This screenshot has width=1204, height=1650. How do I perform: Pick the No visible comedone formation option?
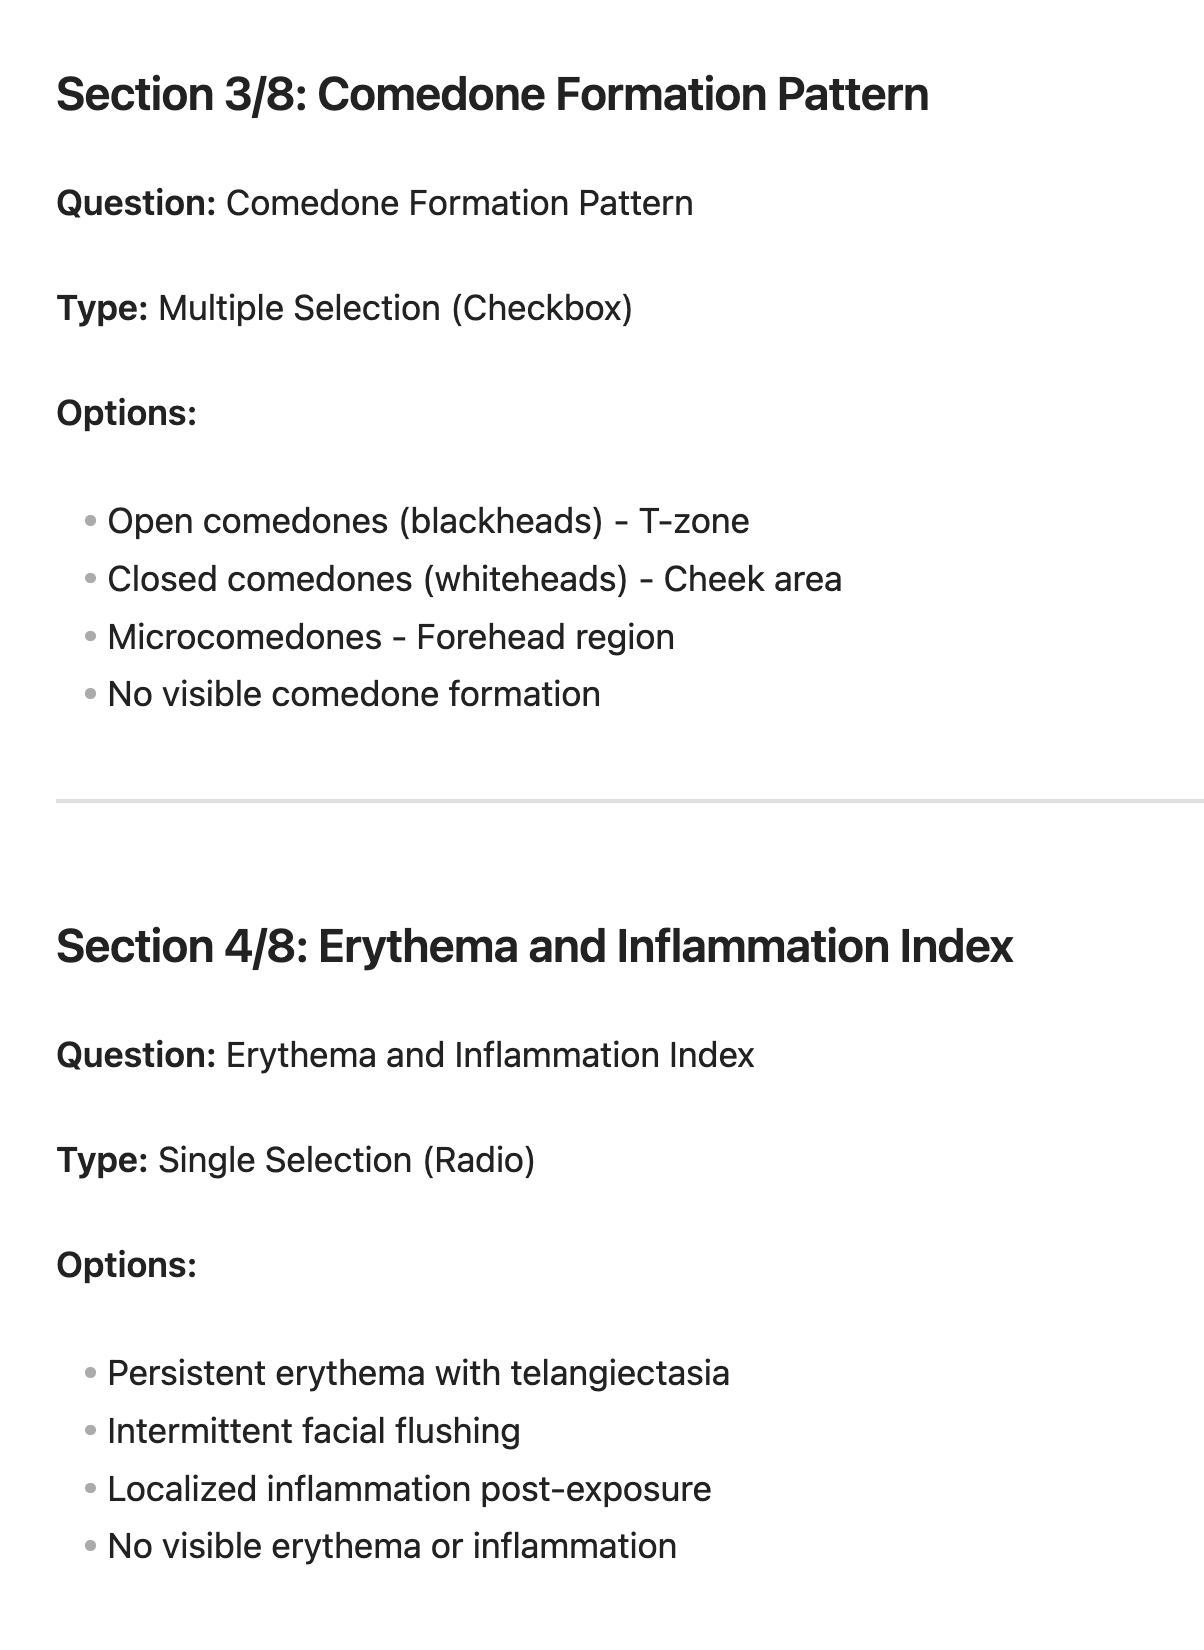(x=354, y=694)
